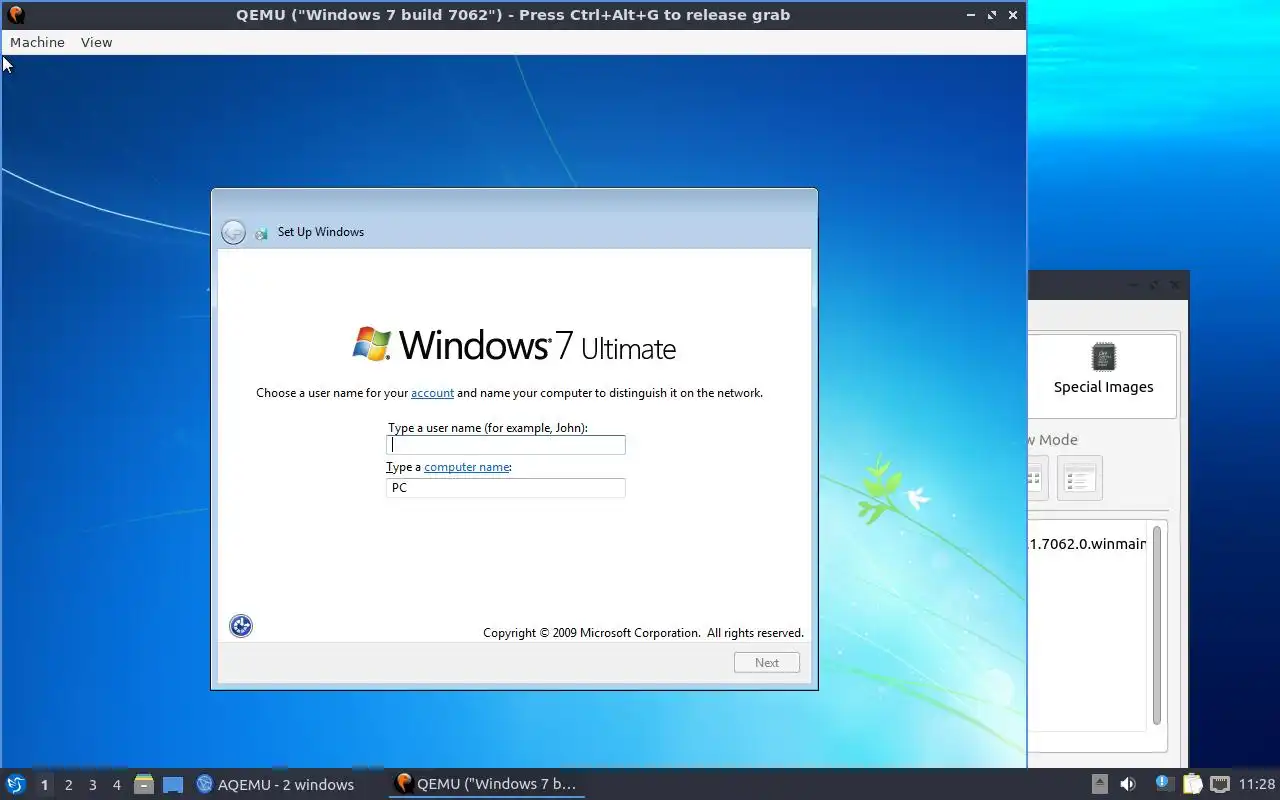Close the QEMU window
1280x800 pixels.
1013,15
